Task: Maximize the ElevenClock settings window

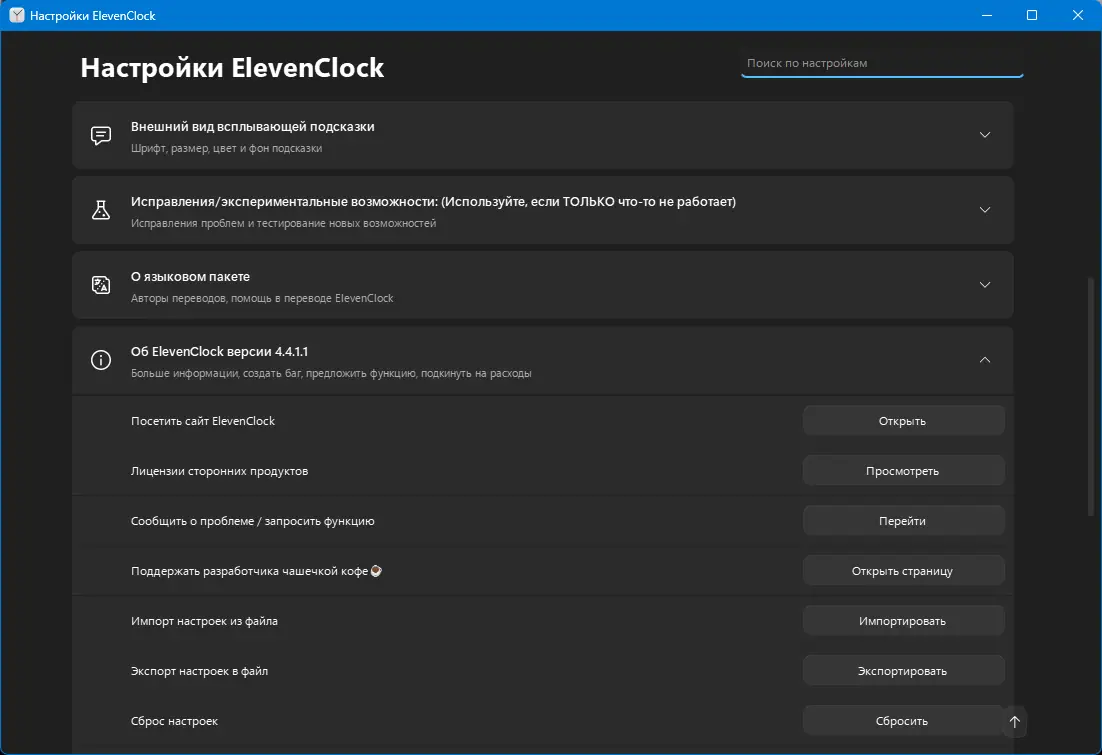Action: click(1032, 15)
